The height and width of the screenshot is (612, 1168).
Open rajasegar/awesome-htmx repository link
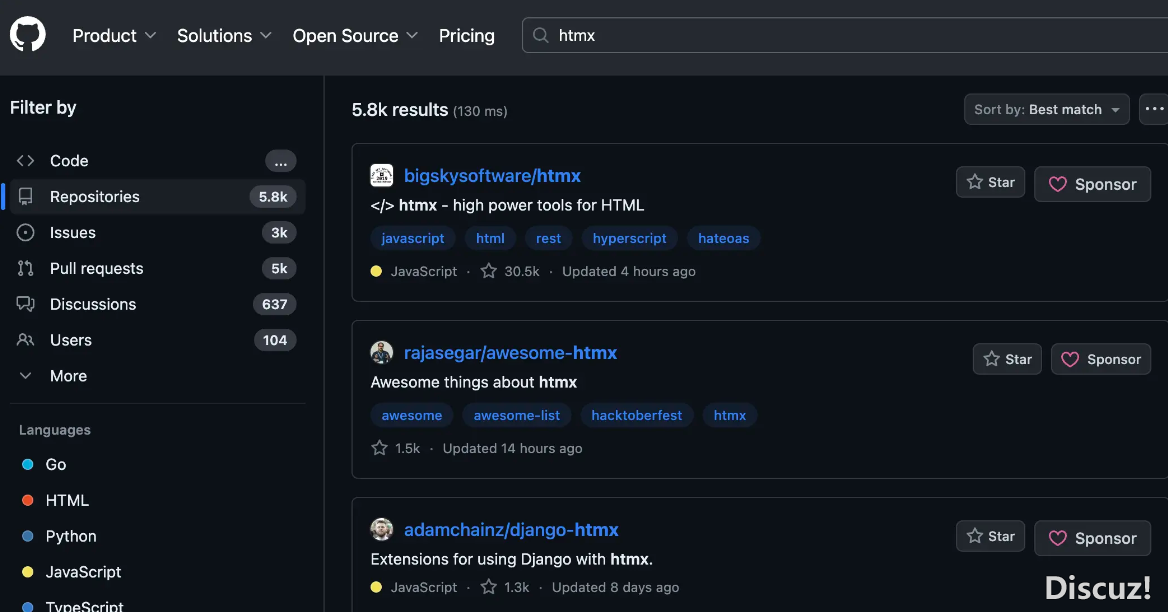[510, 353]
